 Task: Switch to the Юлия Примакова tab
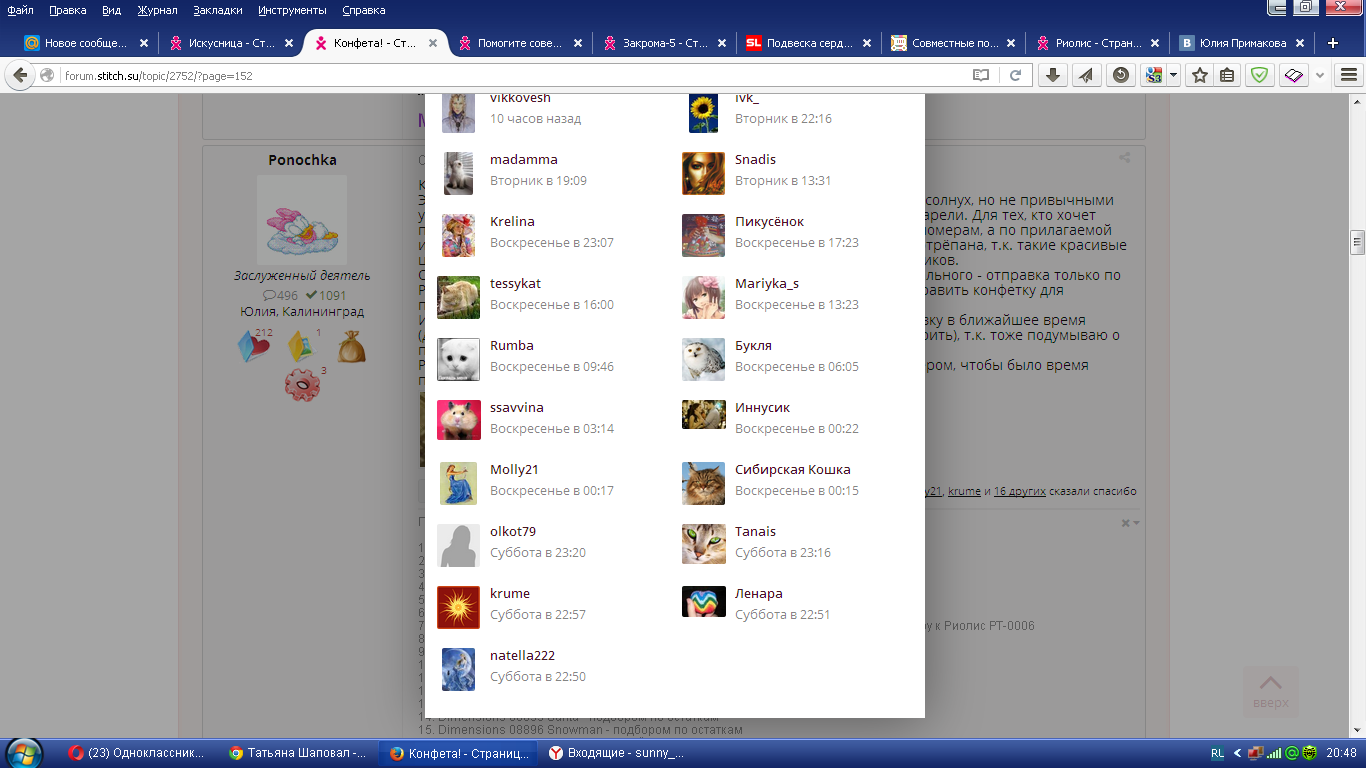1243,43
